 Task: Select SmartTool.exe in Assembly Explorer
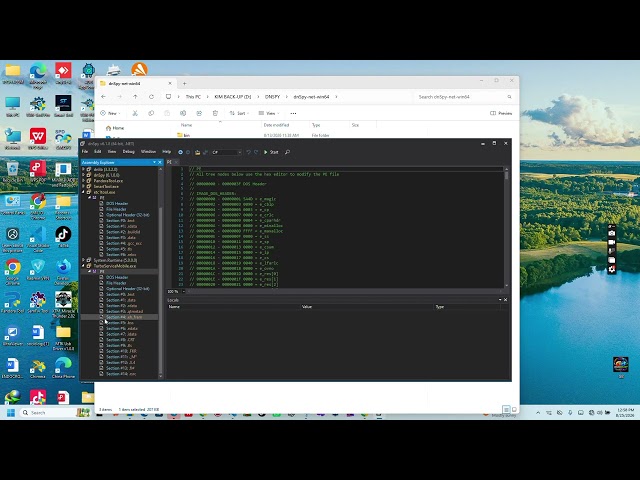106,186
